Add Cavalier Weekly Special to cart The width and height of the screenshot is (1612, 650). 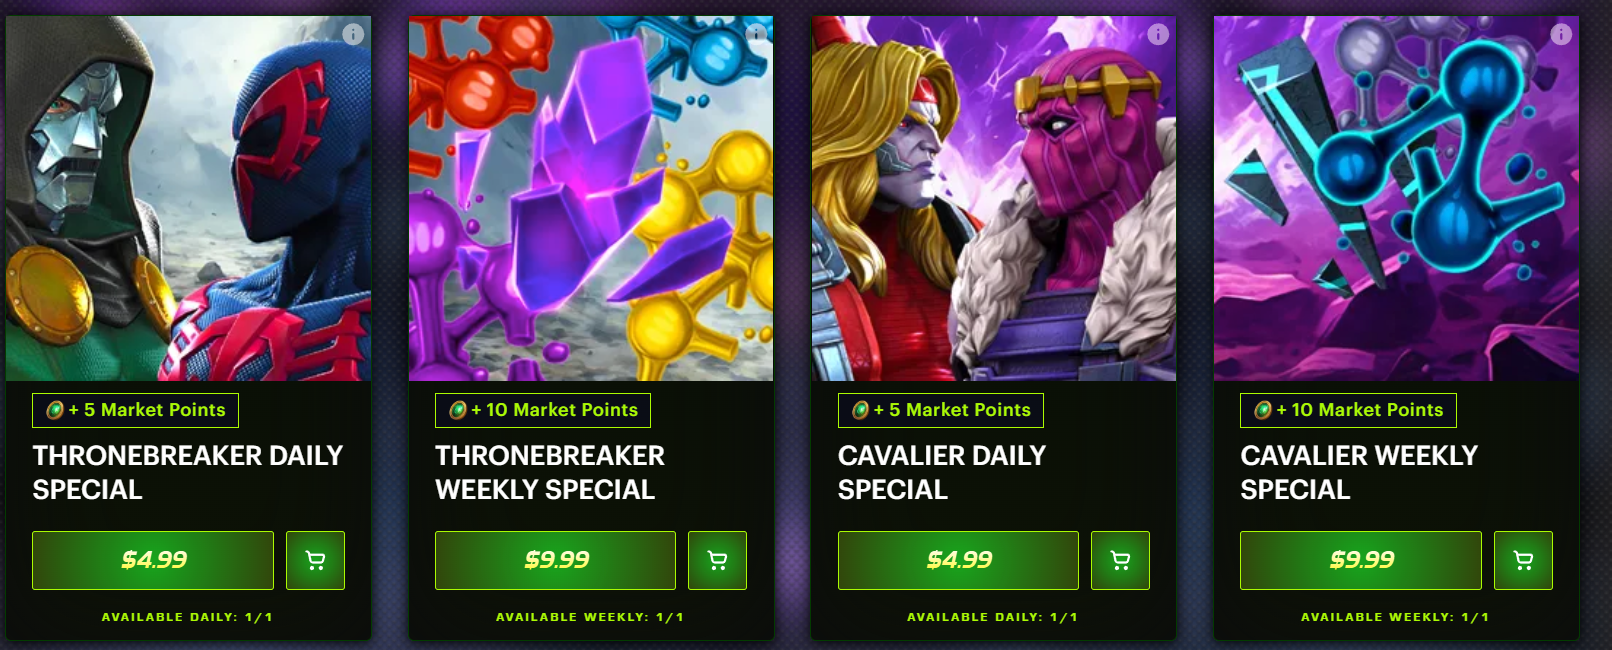pos(1523,560)
